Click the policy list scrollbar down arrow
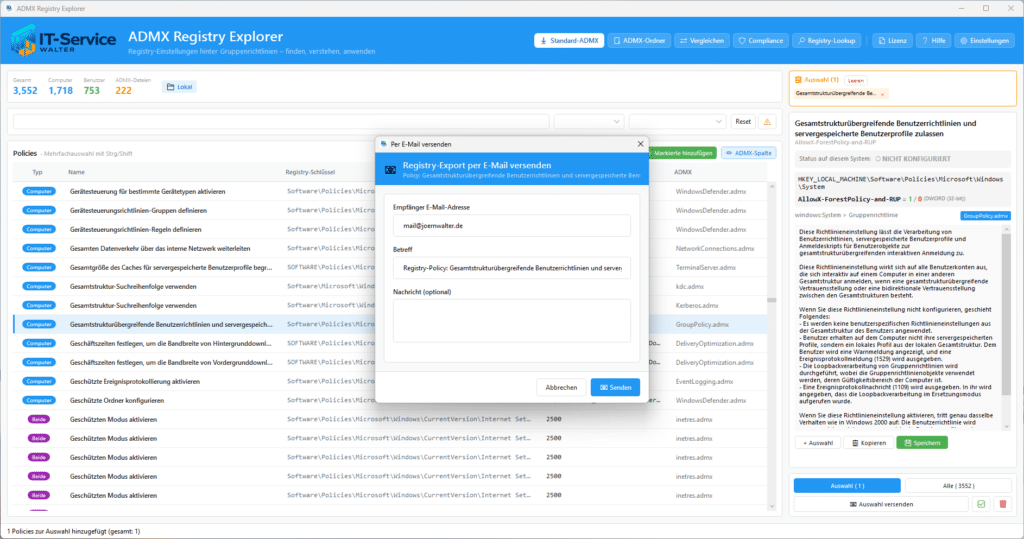 [x=771, y=506]
